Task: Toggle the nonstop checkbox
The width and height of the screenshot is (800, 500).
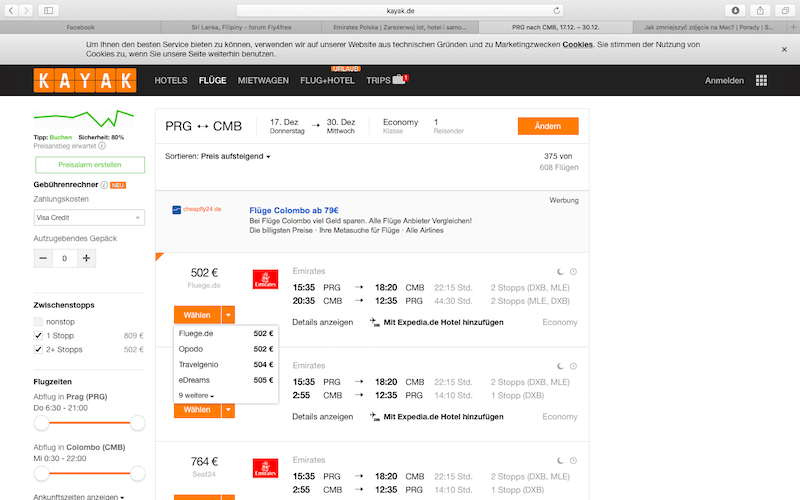Action: coord(38,321)
